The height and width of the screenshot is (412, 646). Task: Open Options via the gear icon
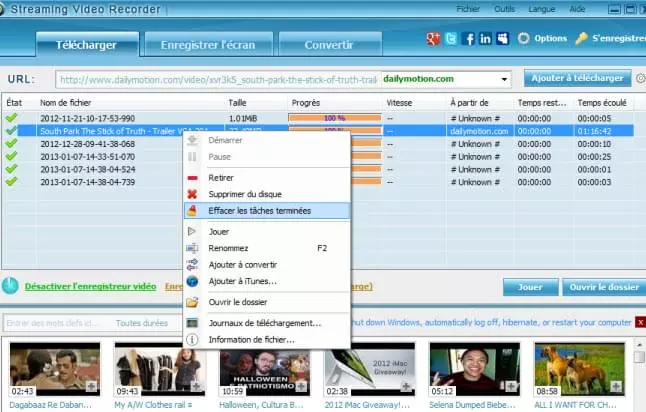click(523, 38)
